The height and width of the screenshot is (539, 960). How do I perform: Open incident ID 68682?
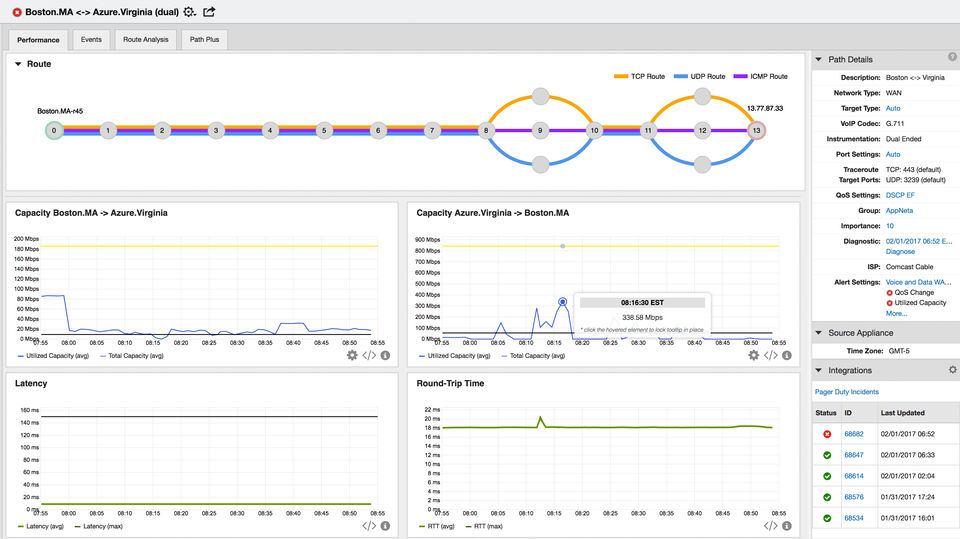pos(853,434)
